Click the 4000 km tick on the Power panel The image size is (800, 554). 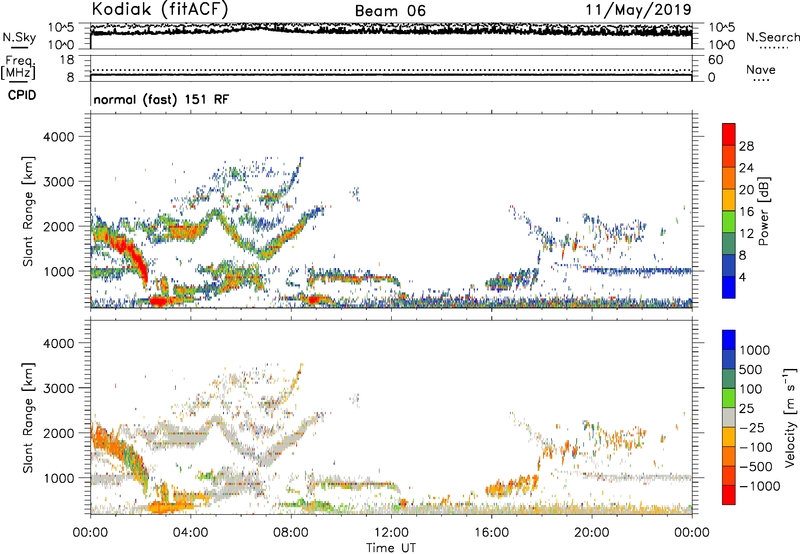[x=58, y=137]
